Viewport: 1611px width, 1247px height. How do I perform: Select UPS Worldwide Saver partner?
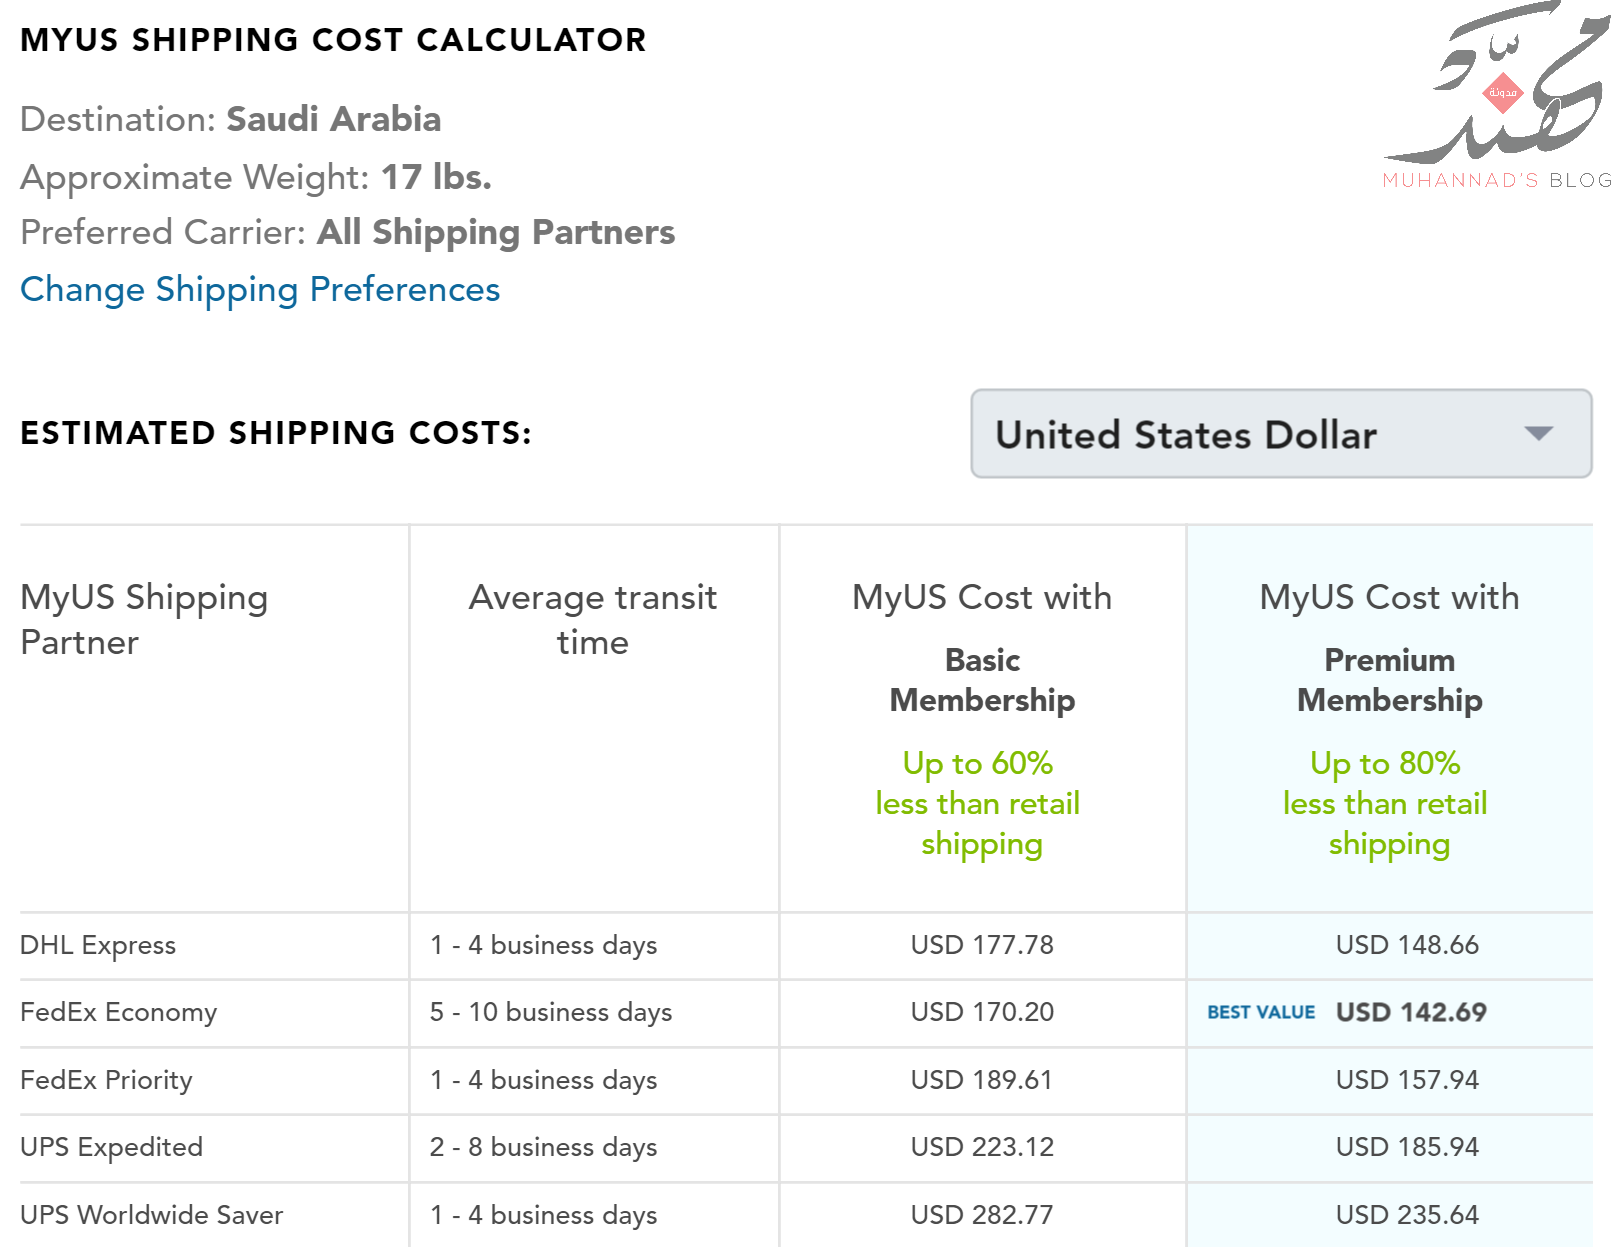[x=152, y=1215]
